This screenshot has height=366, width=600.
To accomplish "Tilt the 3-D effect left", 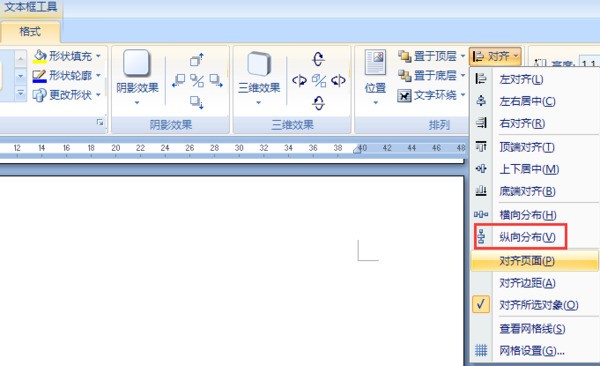I will tap(299, 81).
